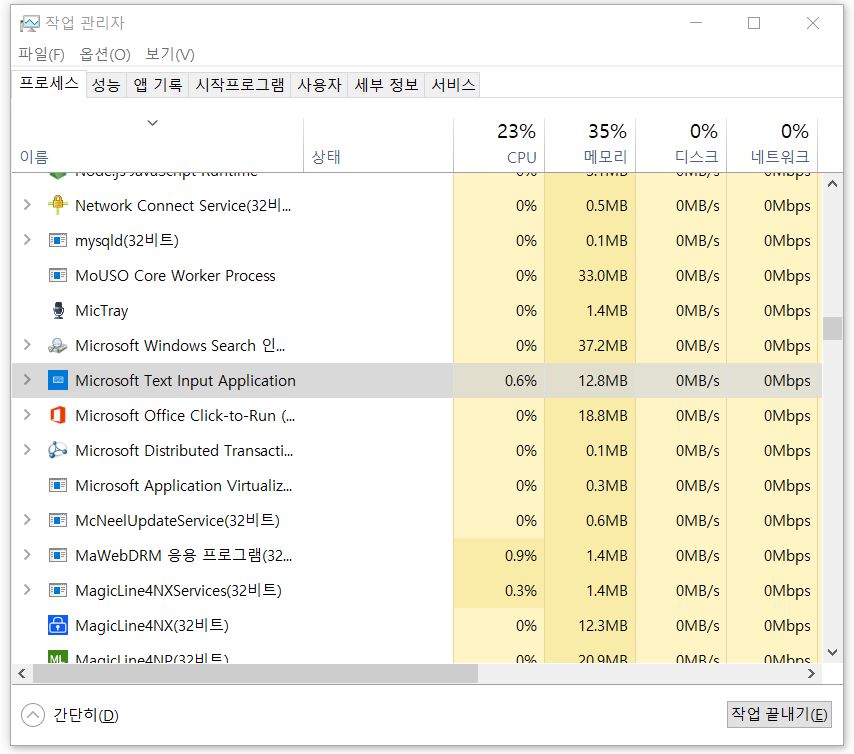Click the Task Manager title bar icon

tap(29, 23)
